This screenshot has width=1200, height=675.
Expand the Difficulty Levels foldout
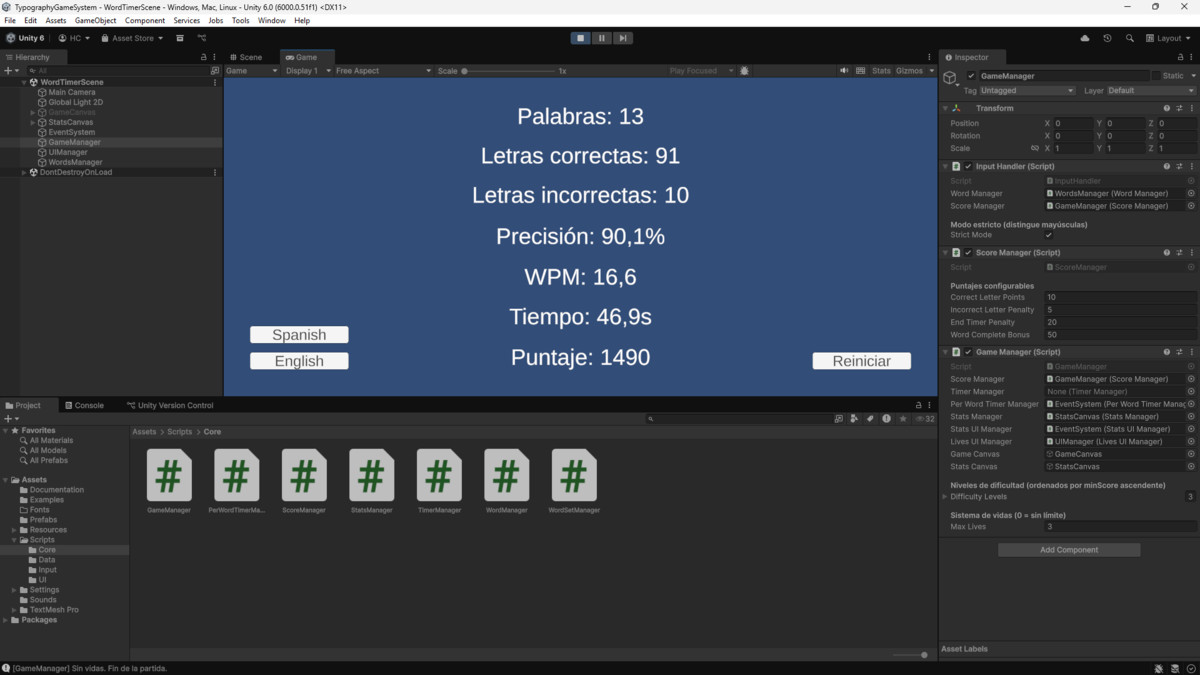[946, 497]
